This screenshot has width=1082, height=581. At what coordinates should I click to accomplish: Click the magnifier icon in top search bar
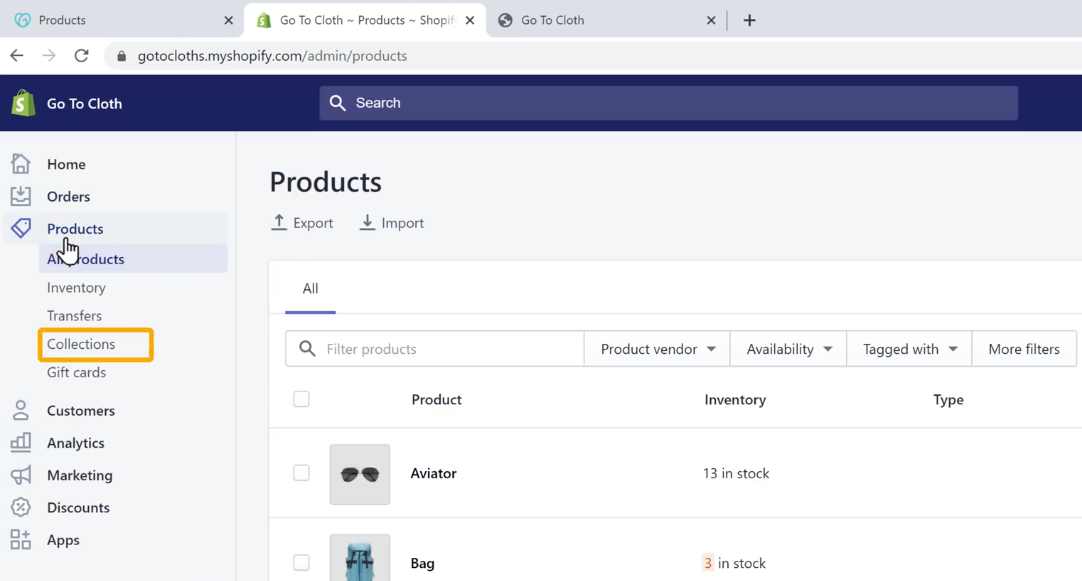click(337, 103)
